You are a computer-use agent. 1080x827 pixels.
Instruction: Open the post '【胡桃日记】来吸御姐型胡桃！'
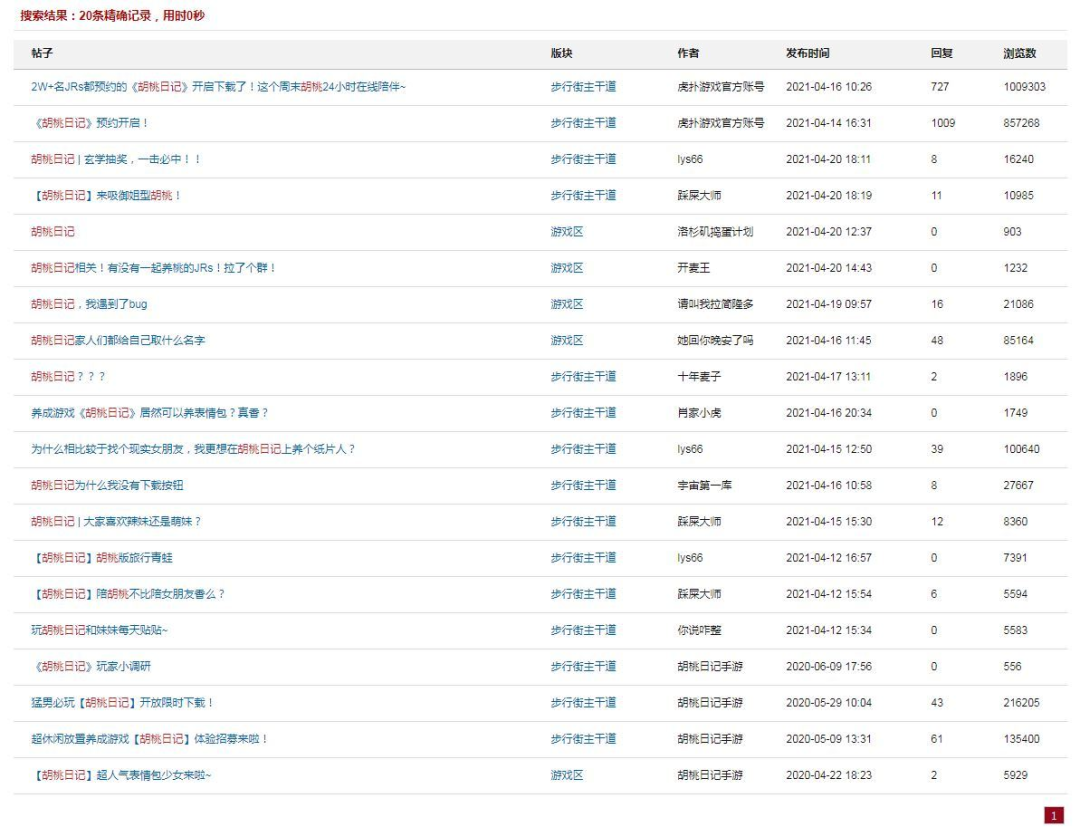[x=106, y=196]
